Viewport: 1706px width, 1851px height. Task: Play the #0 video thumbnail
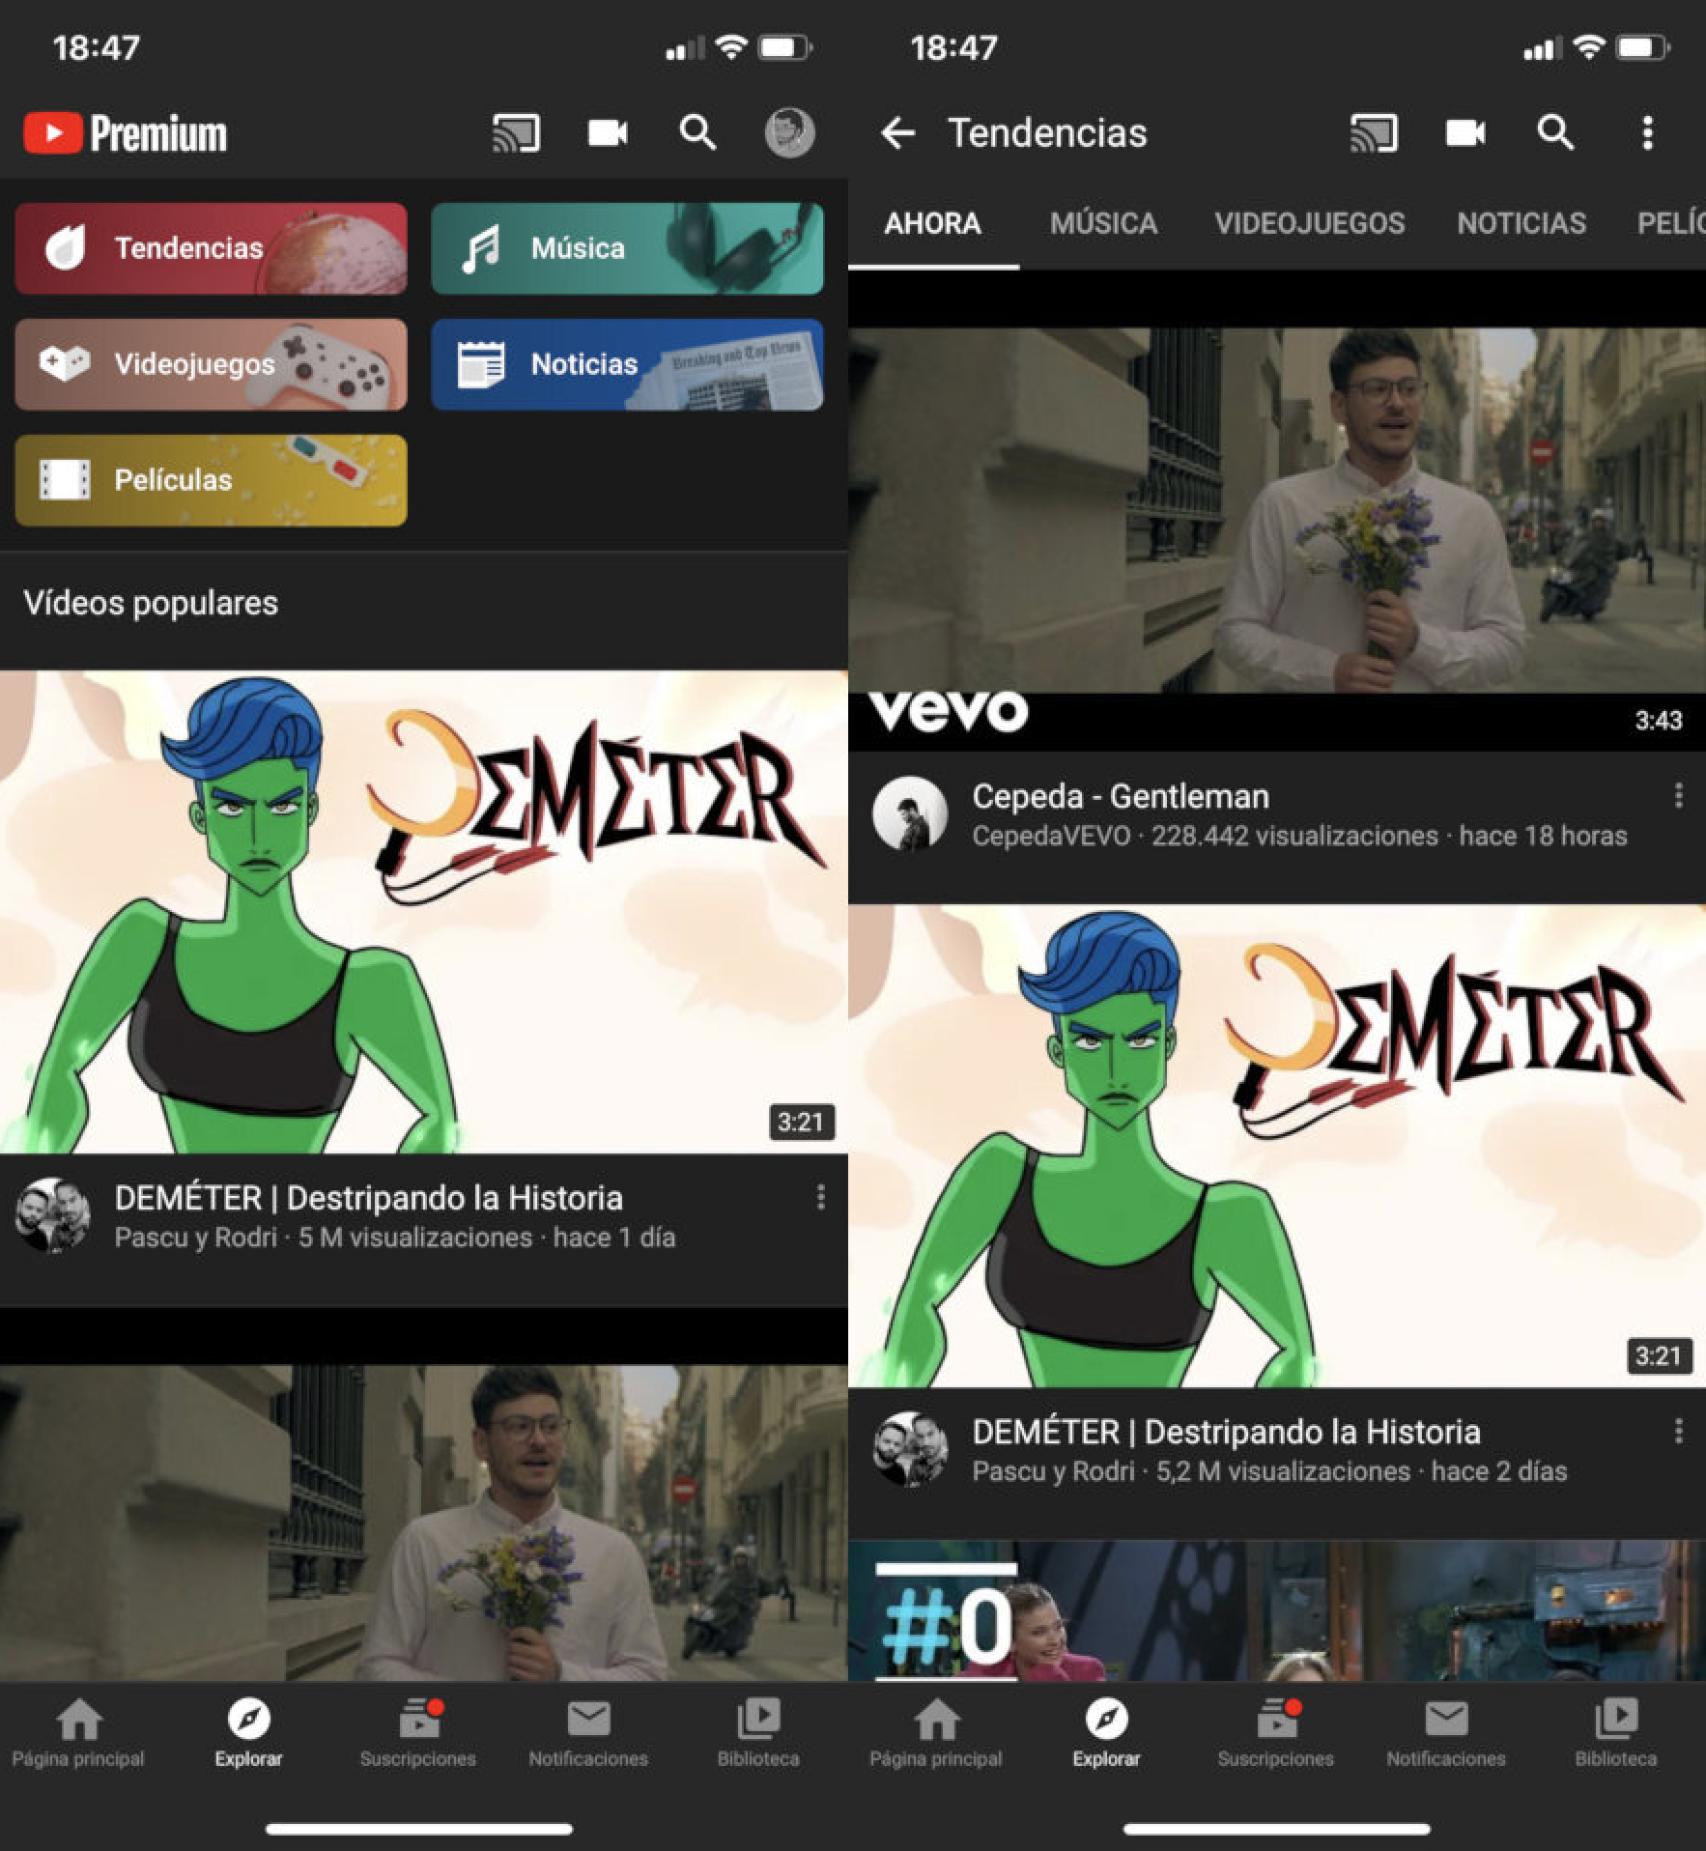1277,1611
